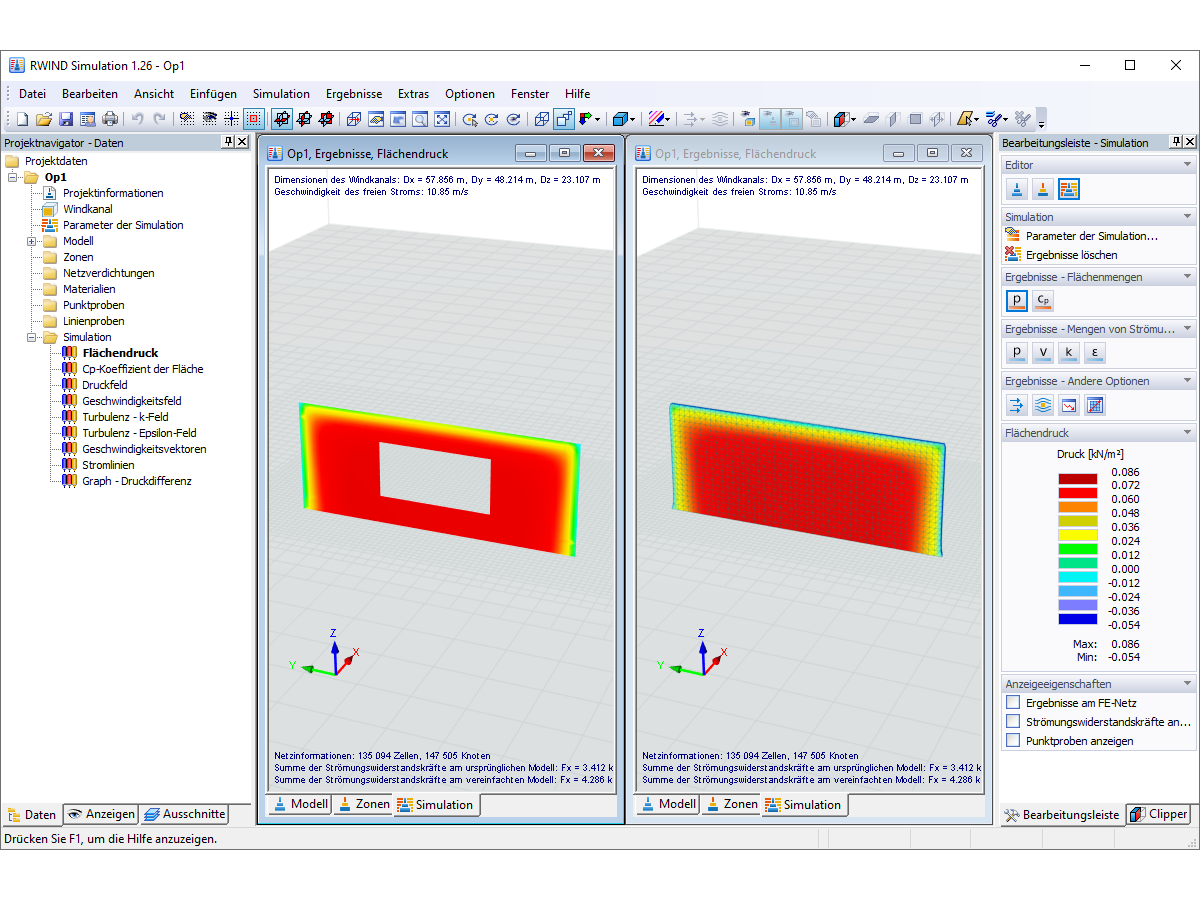Toggle 'Strömungswiderstandskräfte an...' checkbox
This screenshot has width=1200, height=900.
(1013, 721)
